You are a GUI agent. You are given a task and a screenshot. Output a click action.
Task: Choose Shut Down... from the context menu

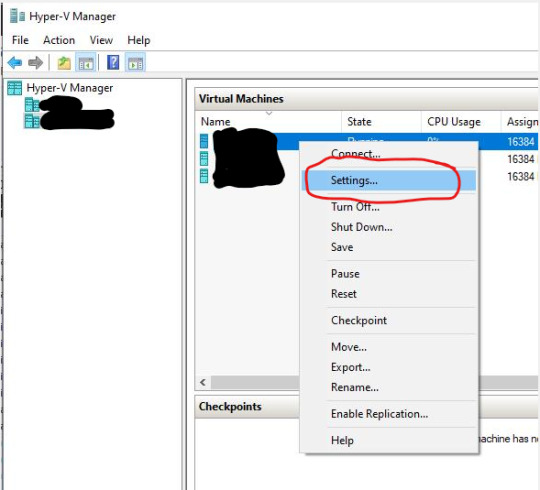coord(389,227)
